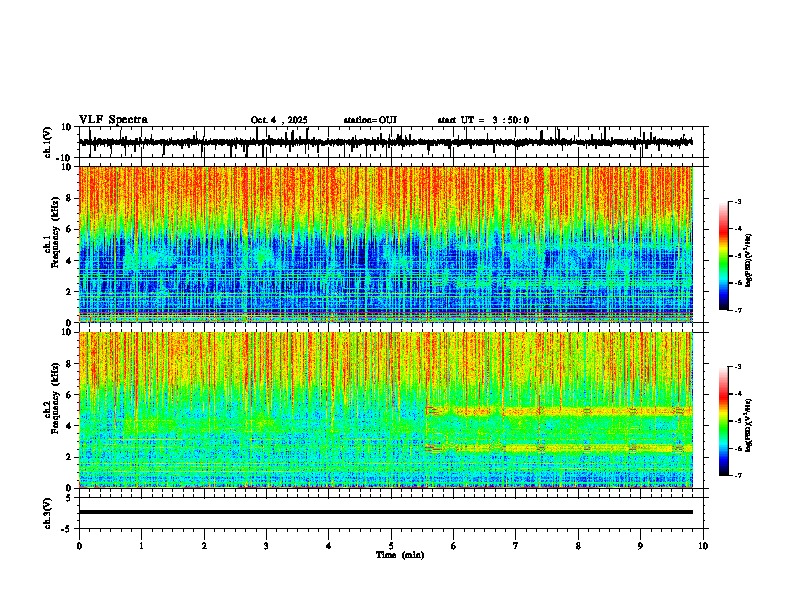Click the "ch.3(V)" axis label

point(48,513)
